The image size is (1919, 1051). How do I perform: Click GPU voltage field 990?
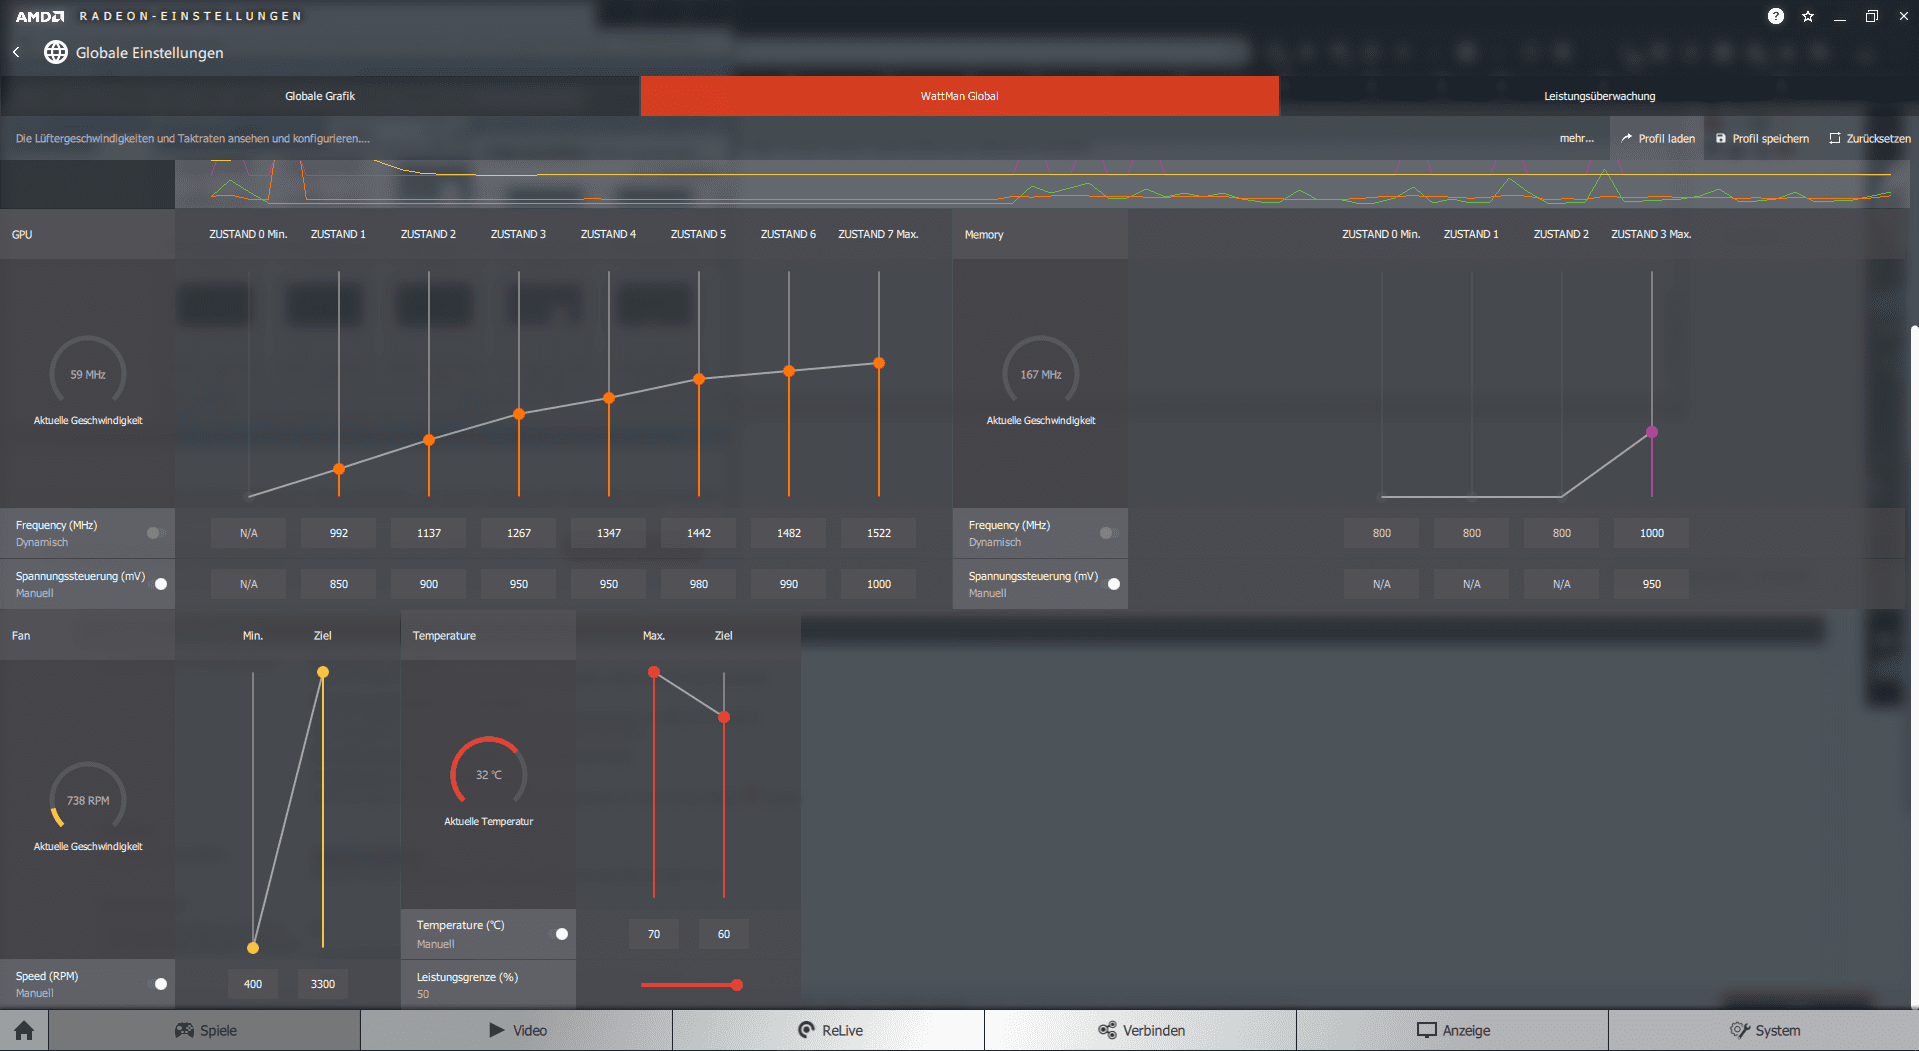pos(789,584)
